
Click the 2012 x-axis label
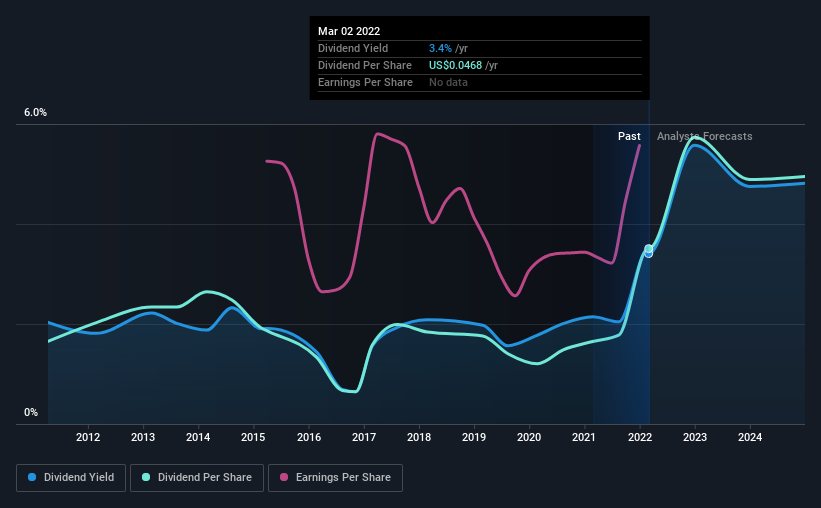click(x=88, y=437)
